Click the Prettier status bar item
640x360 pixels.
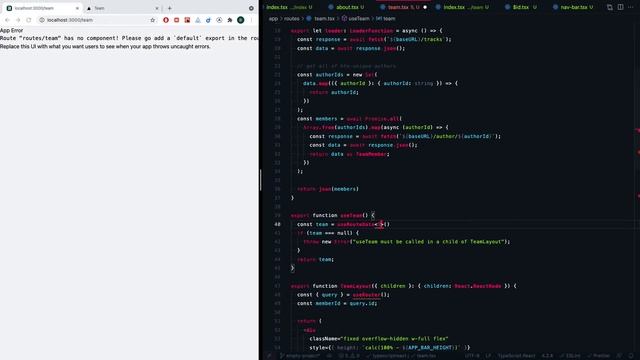pyautogui.click(x=598, y=356)
